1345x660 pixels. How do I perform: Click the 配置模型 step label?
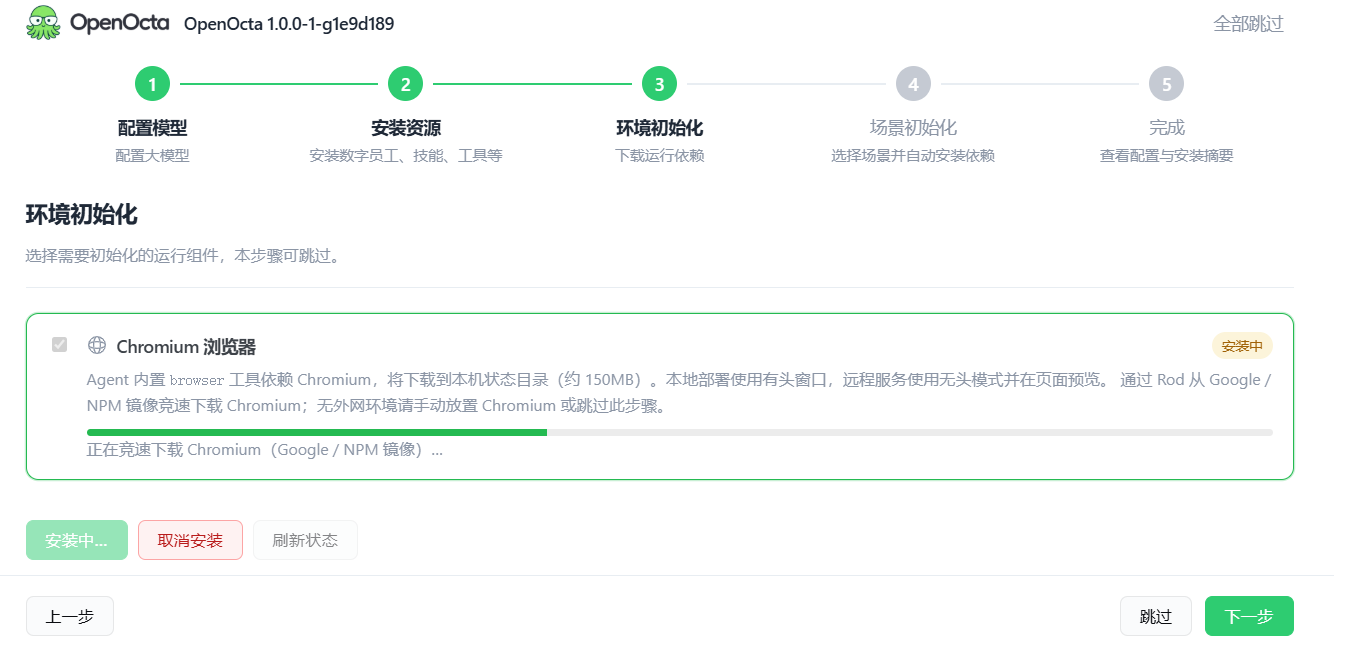tap(152, 128)
